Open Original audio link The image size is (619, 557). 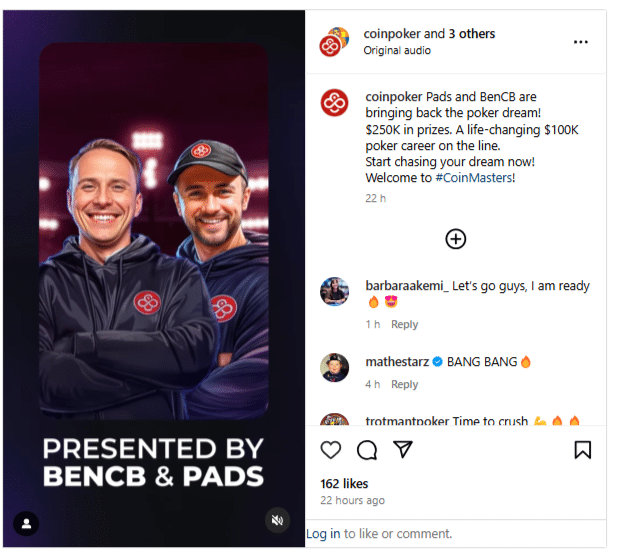[x=397, y=51]
